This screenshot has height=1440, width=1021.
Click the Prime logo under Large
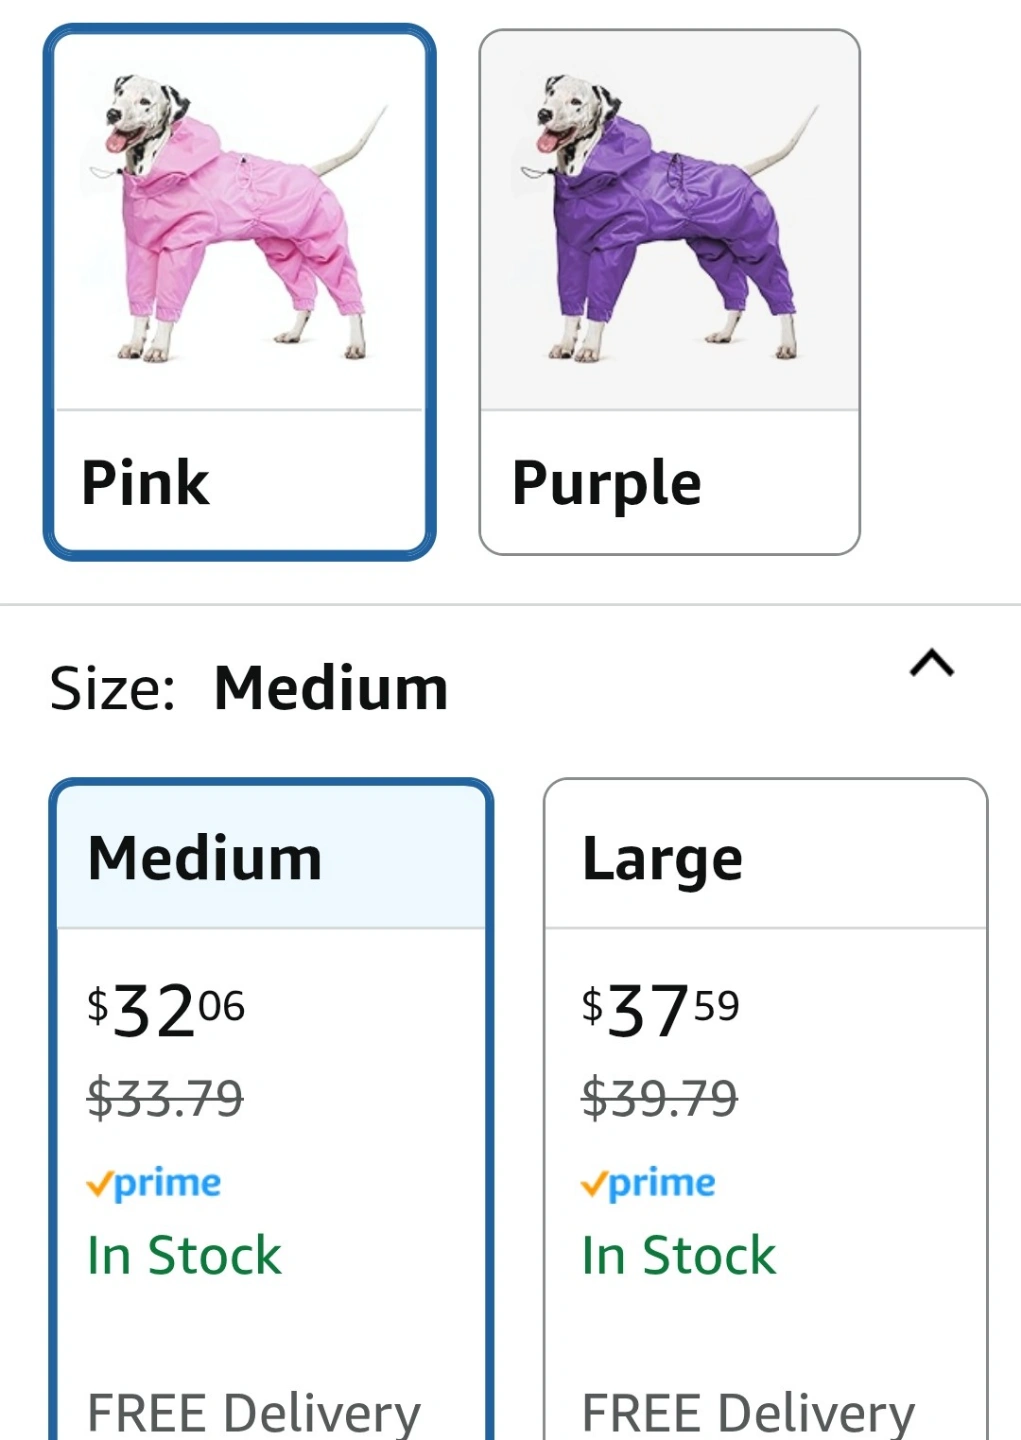[x=648, y=1184]
